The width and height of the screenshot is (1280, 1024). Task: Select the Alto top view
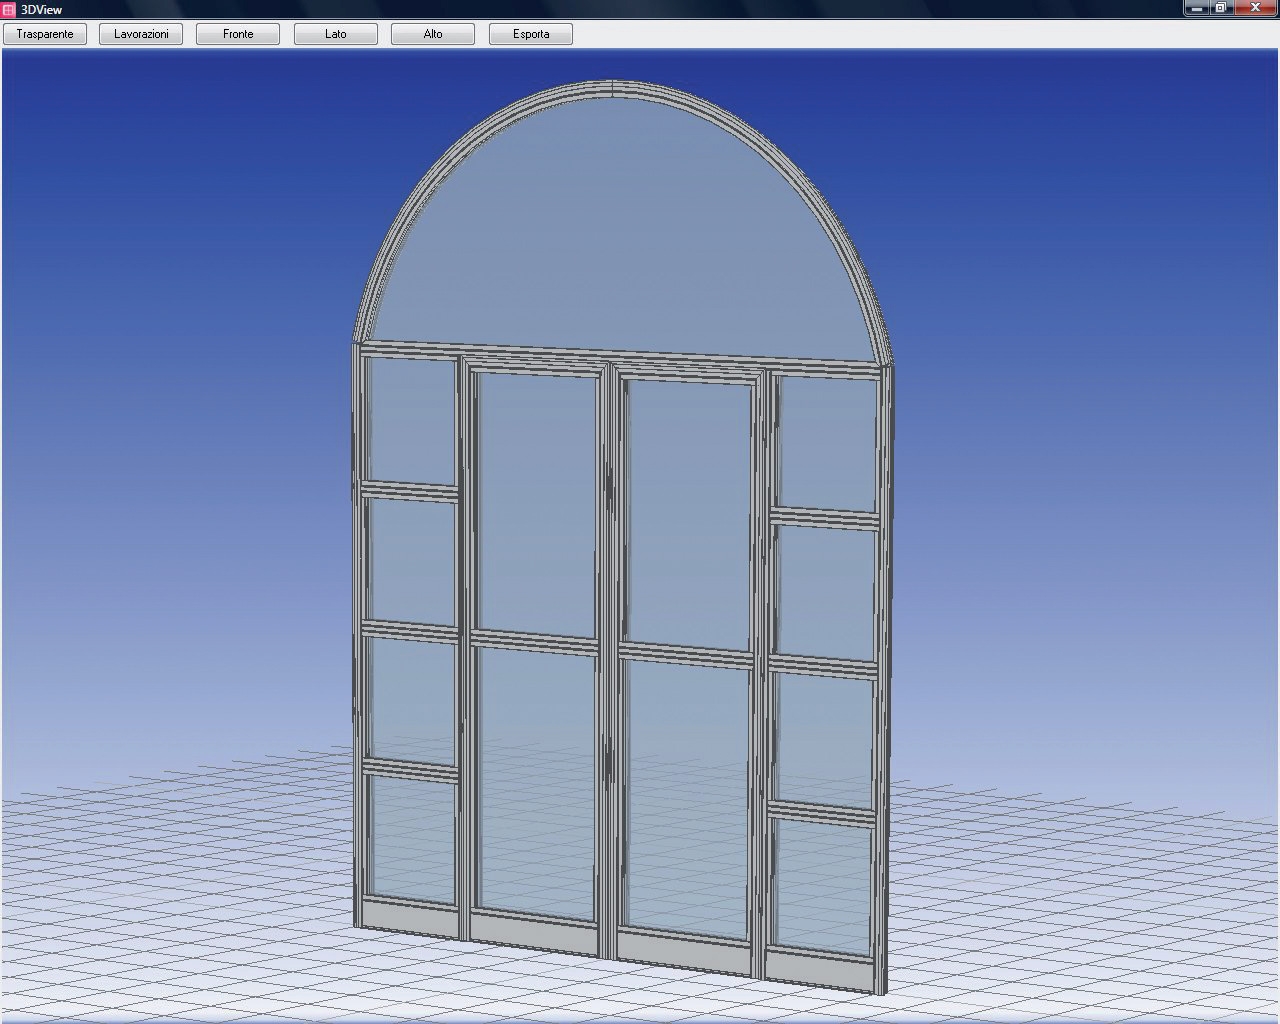[433, 34]
